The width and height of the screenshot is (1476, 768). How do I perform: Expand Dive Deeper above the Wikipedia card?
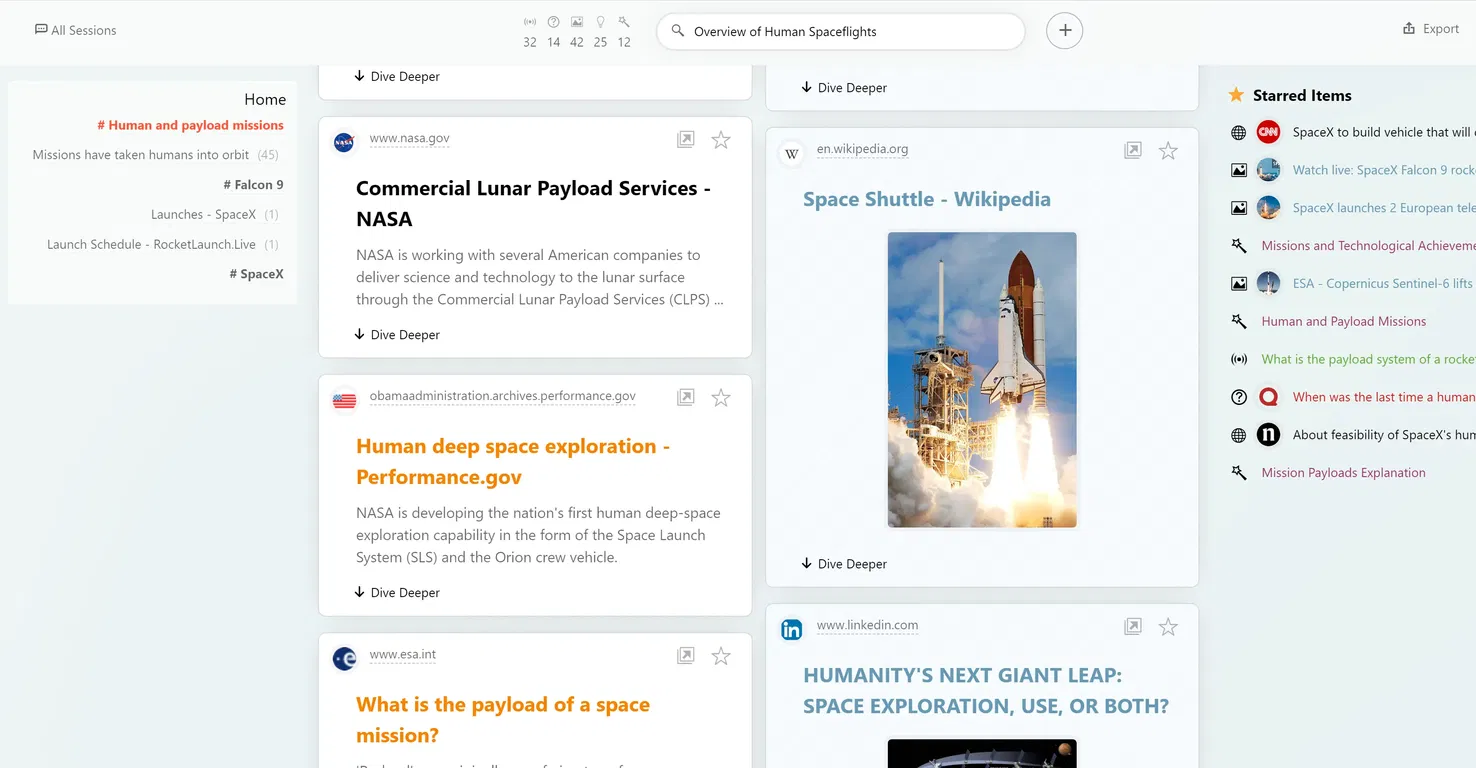pyautogui.click(x=844, y=88)
